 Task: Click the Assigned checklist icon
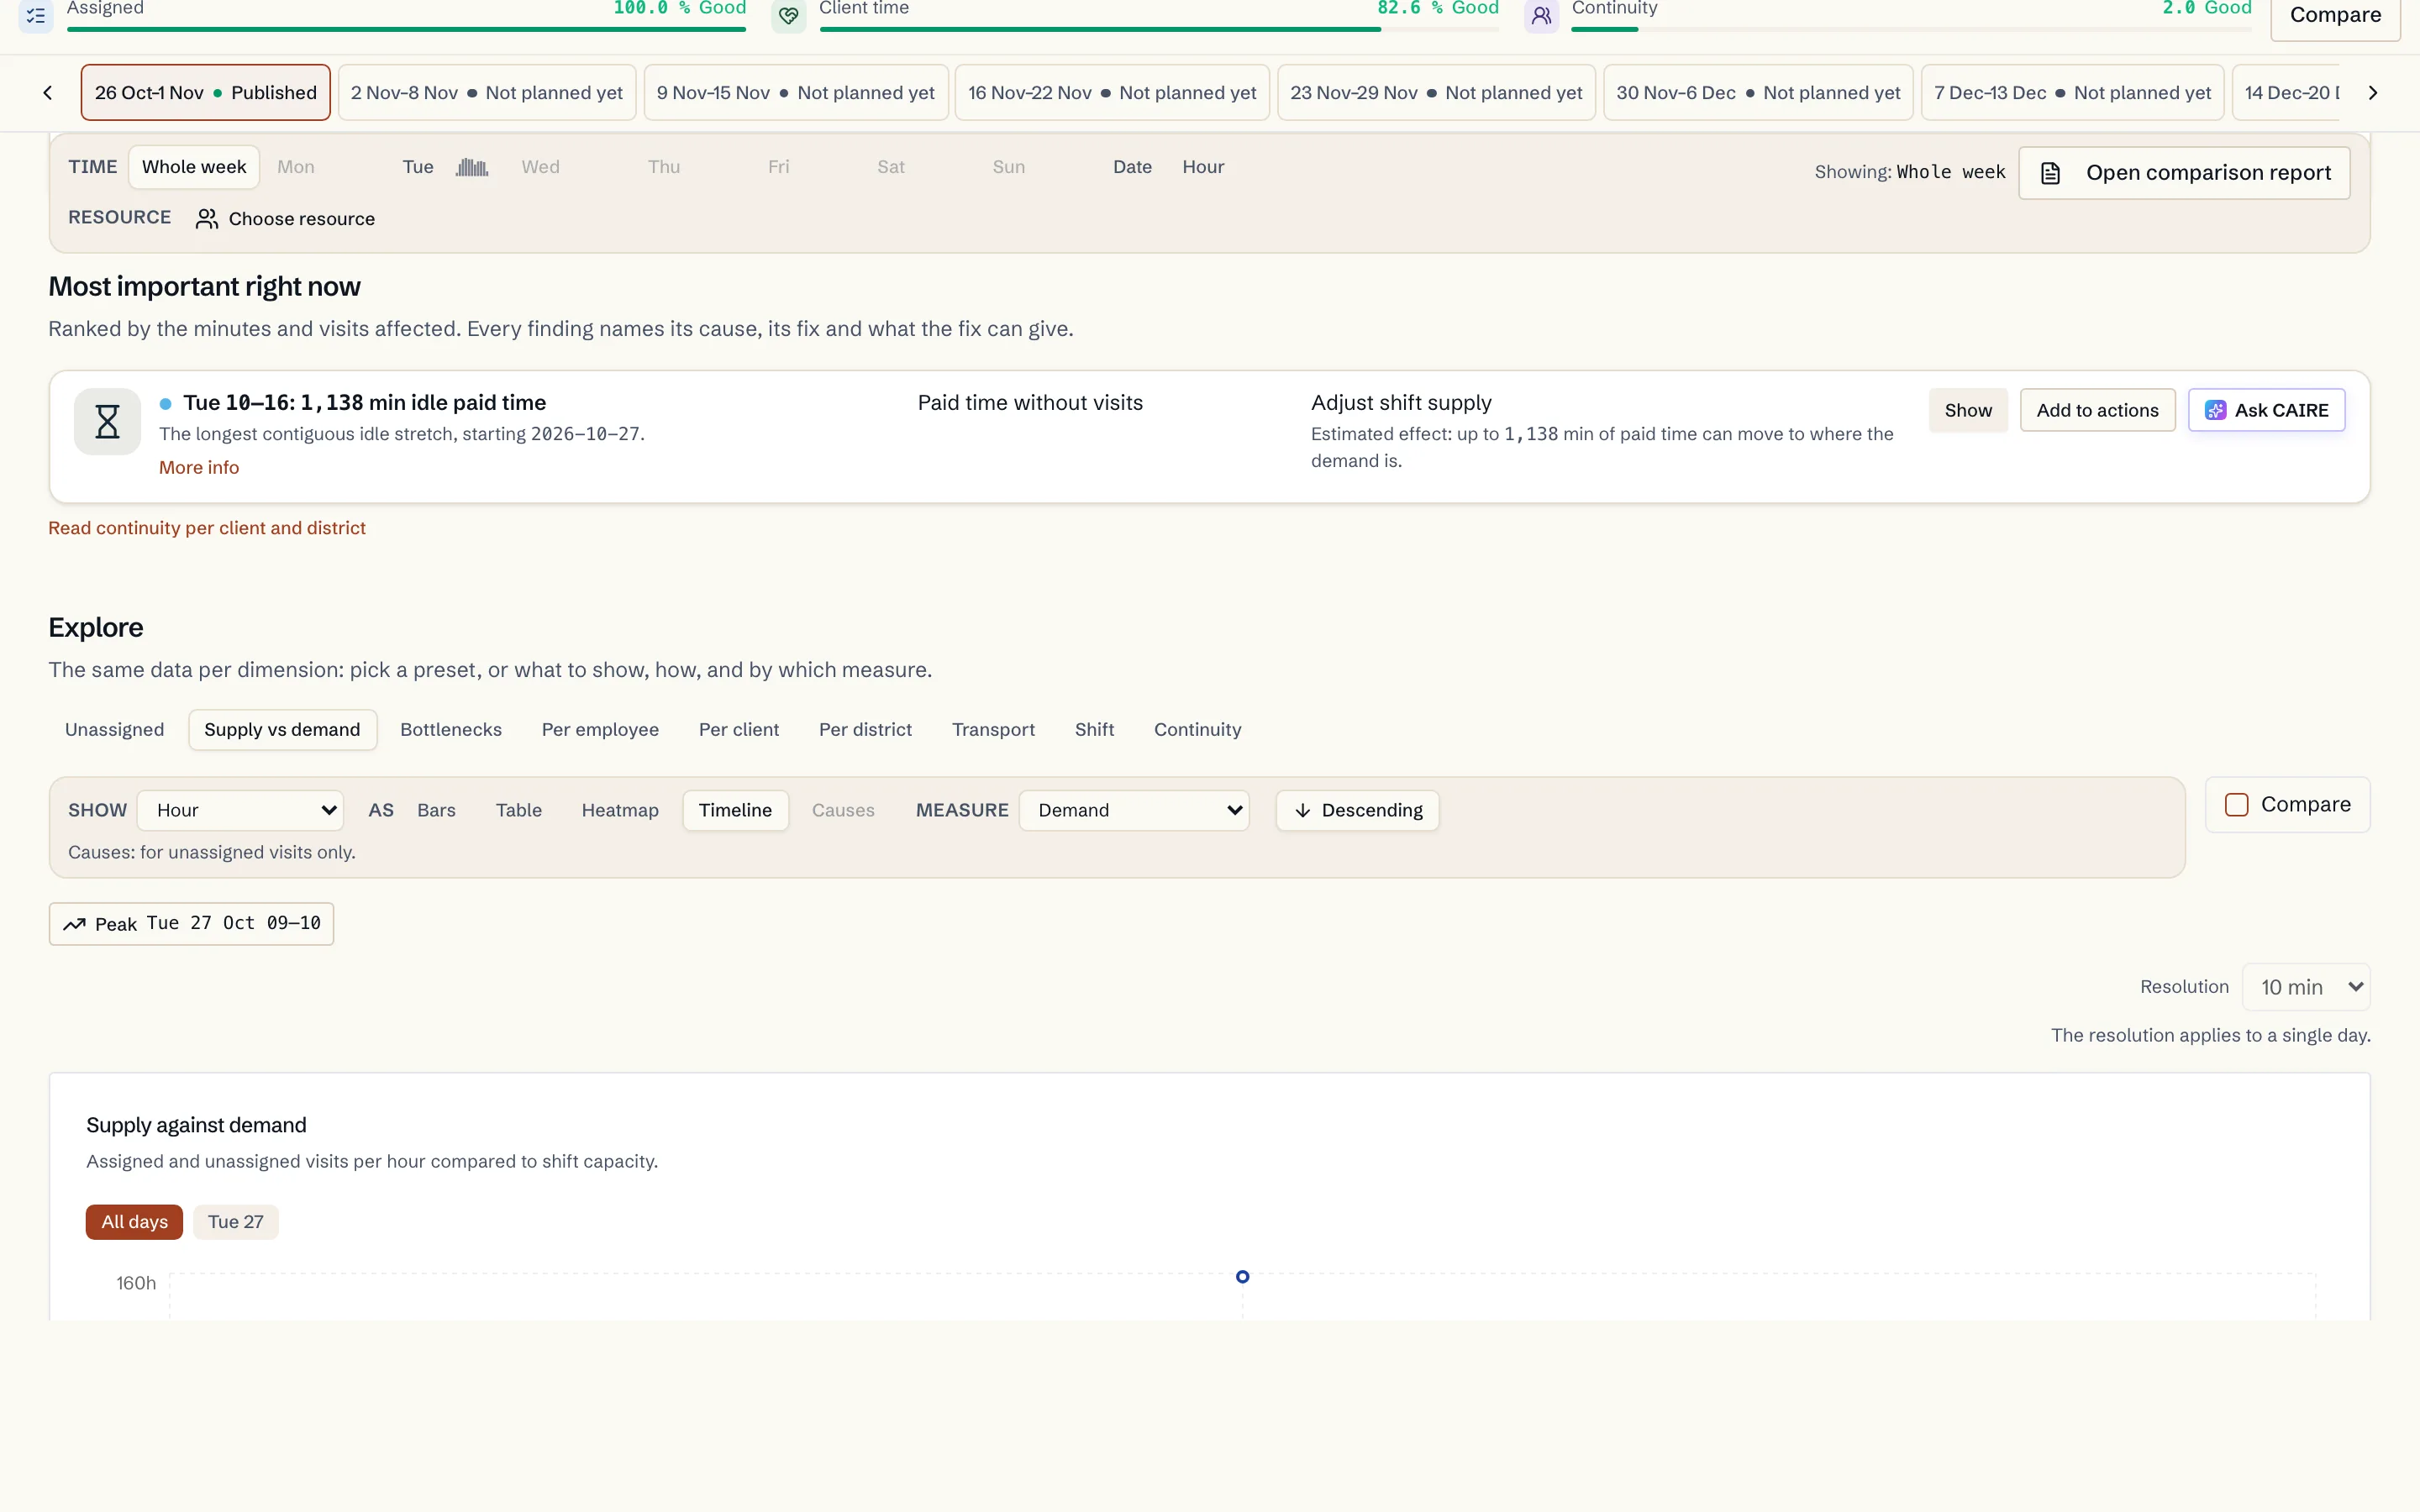[36, 16]
